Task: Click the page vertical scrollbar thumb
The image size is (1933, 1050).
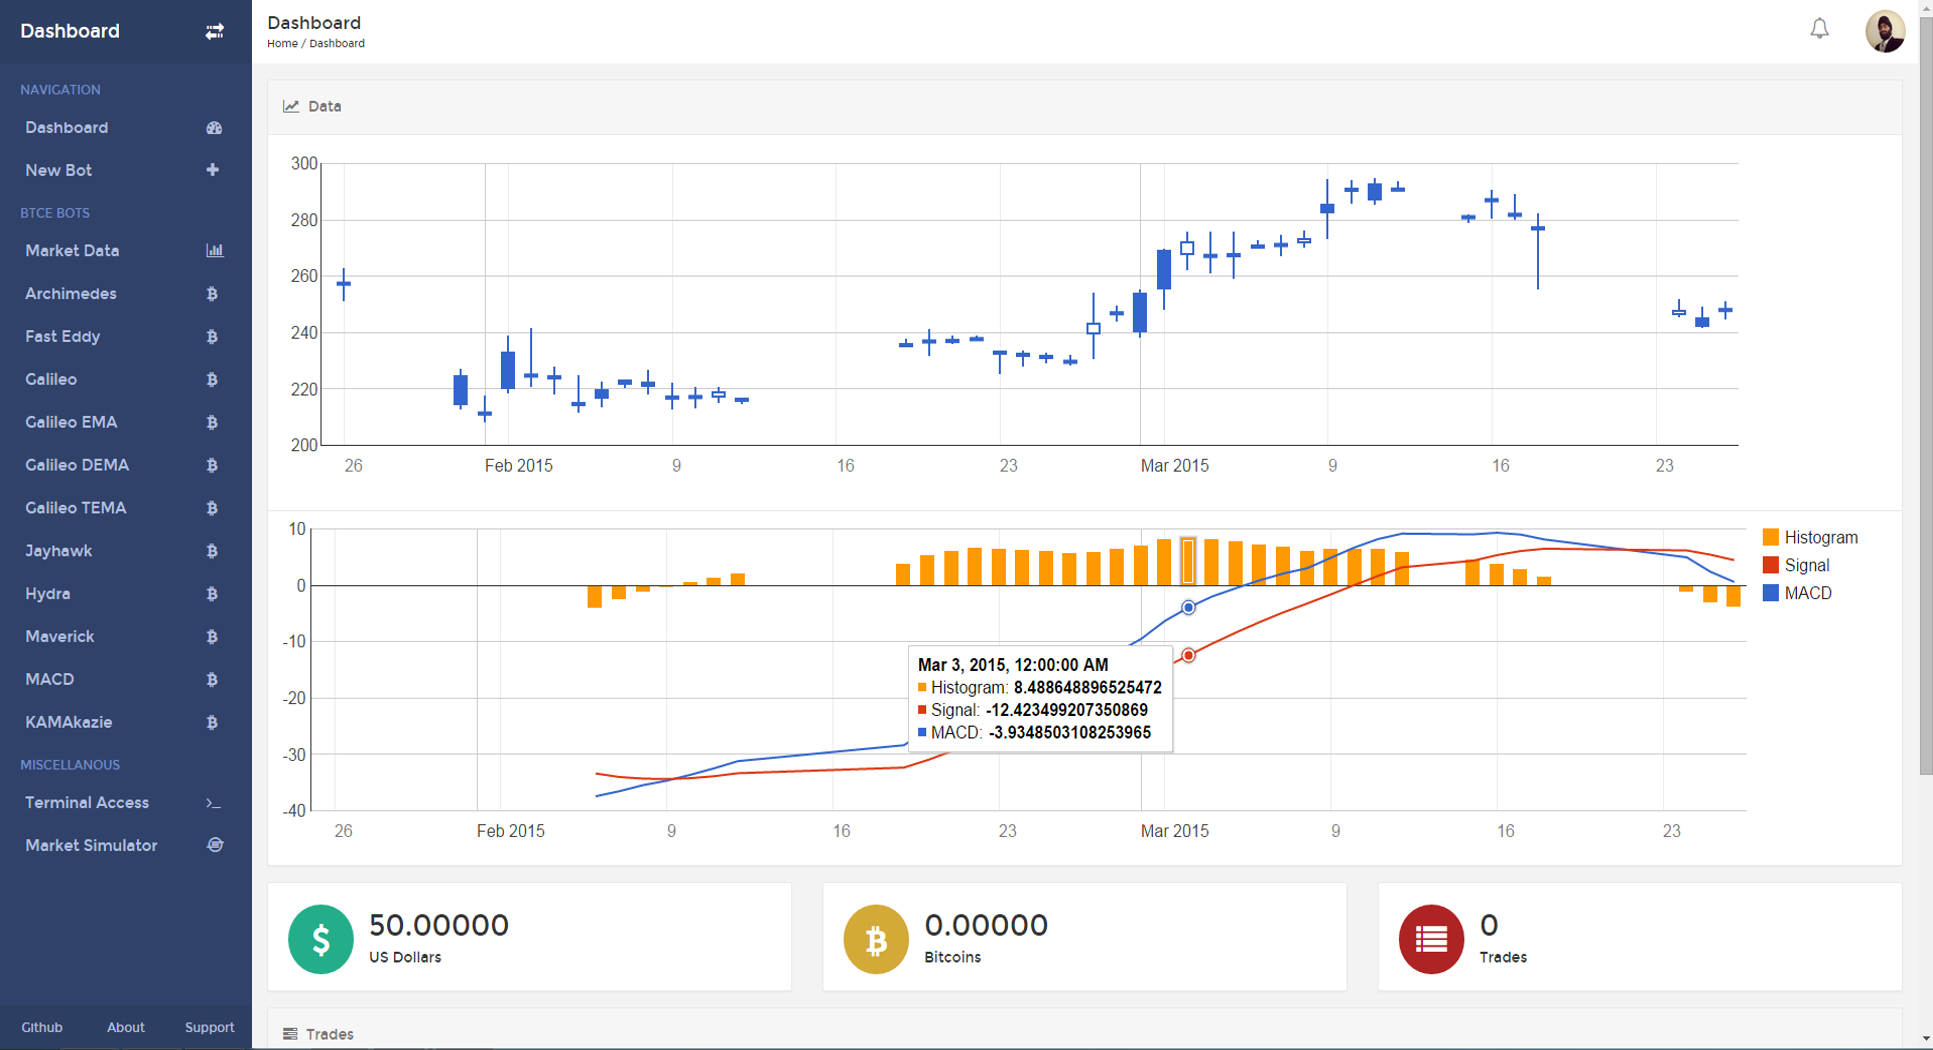Action: tap(1925, 394)
